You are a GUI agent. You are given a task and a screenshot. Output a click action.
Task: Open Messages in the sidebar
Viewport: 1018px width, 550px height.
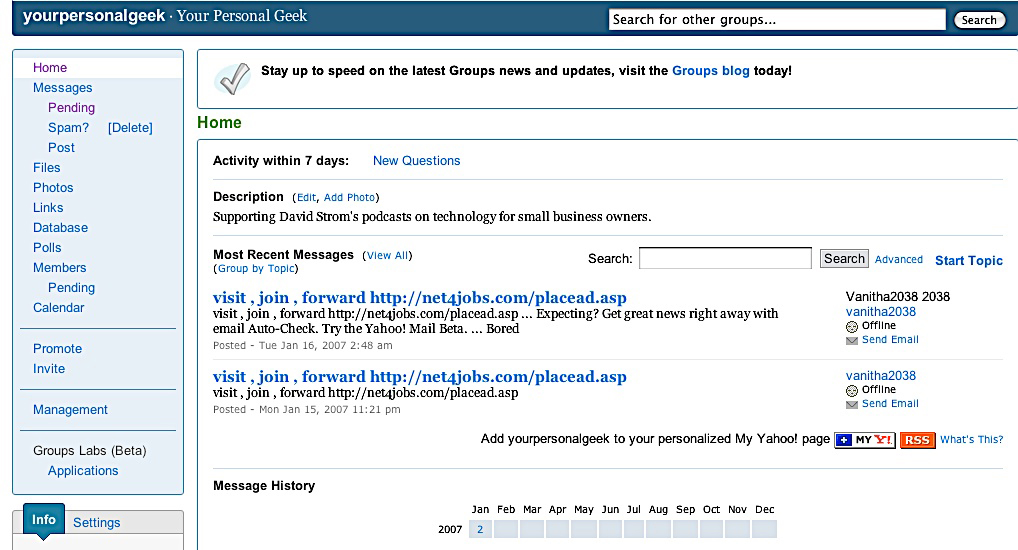click(62, 88)
